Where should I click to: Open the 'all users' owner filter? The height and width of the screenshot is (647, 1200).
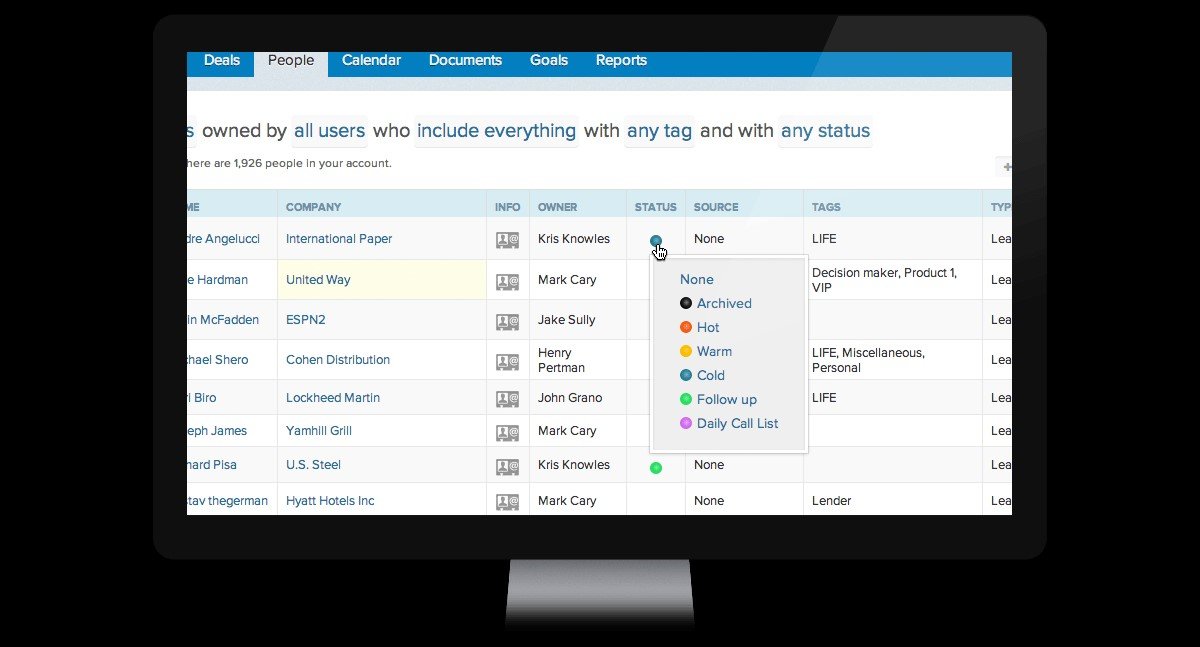[x=329, y=131]
